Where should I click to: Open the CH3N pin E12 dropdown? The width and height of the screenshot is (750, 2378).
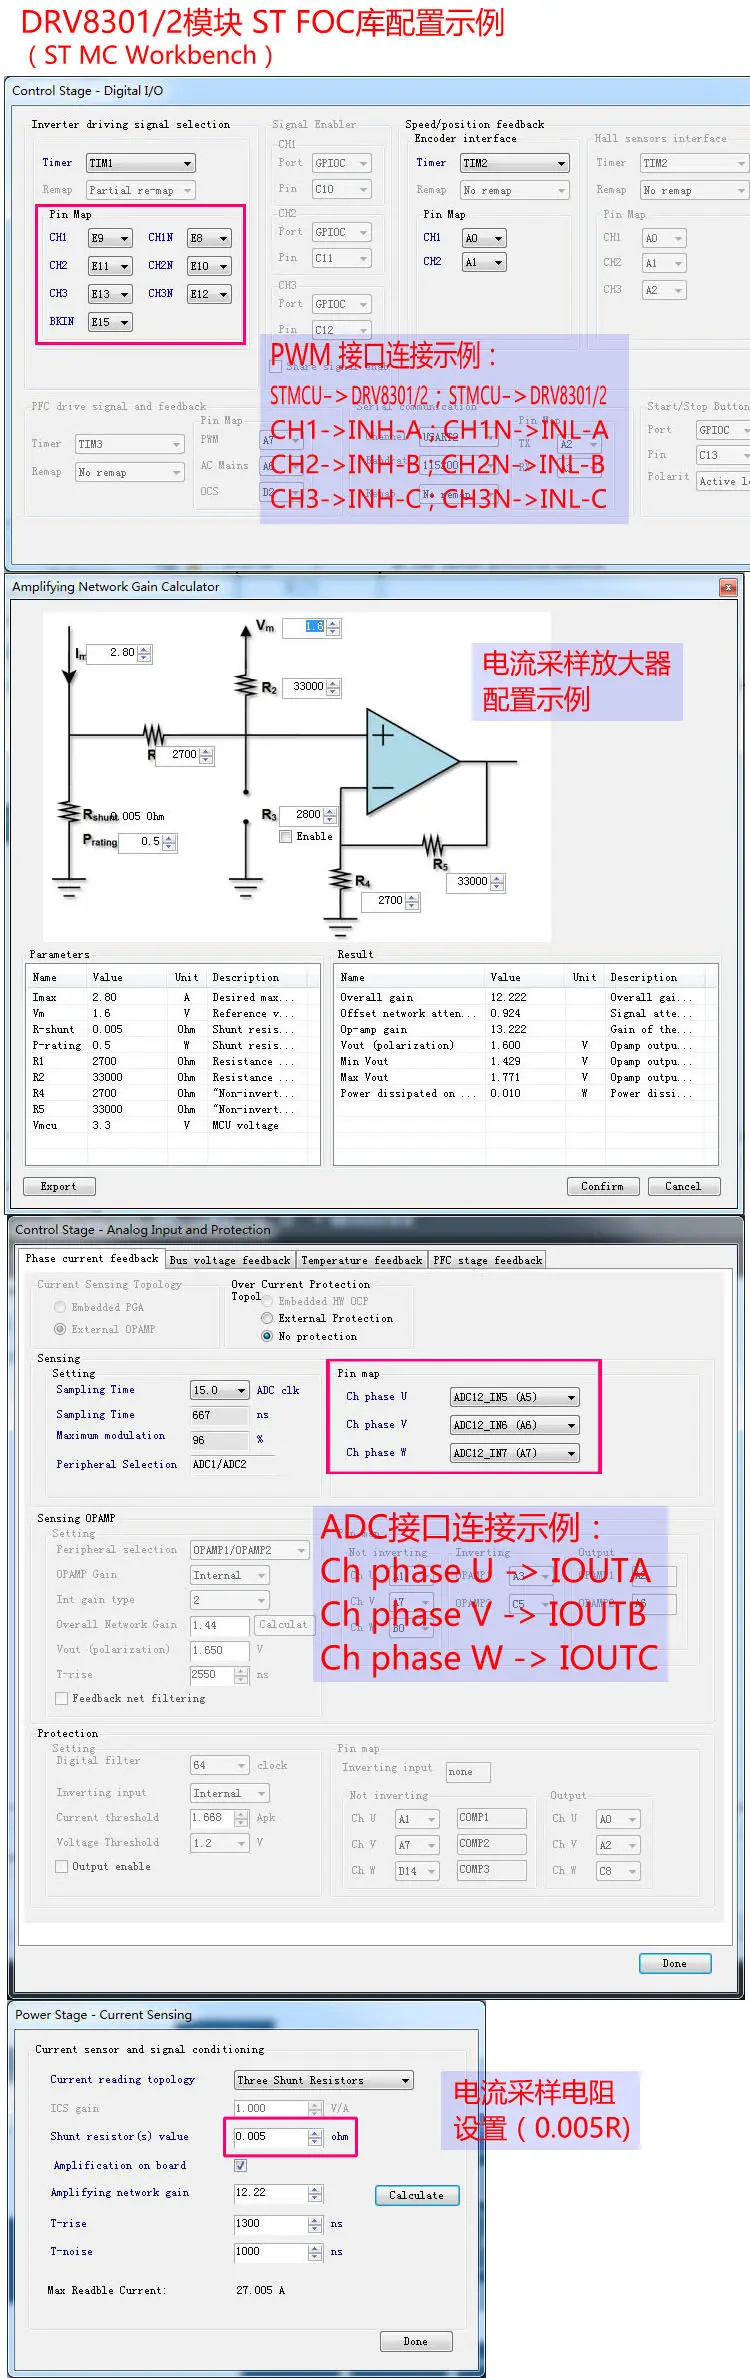[x=209, y=294]
